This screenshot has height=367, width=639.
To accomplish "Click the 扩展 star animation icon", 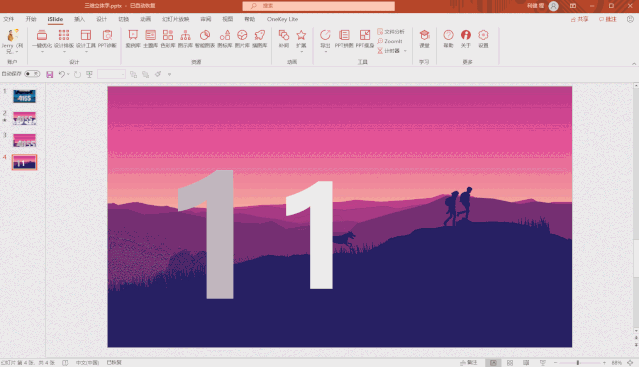I will point(301,35).
